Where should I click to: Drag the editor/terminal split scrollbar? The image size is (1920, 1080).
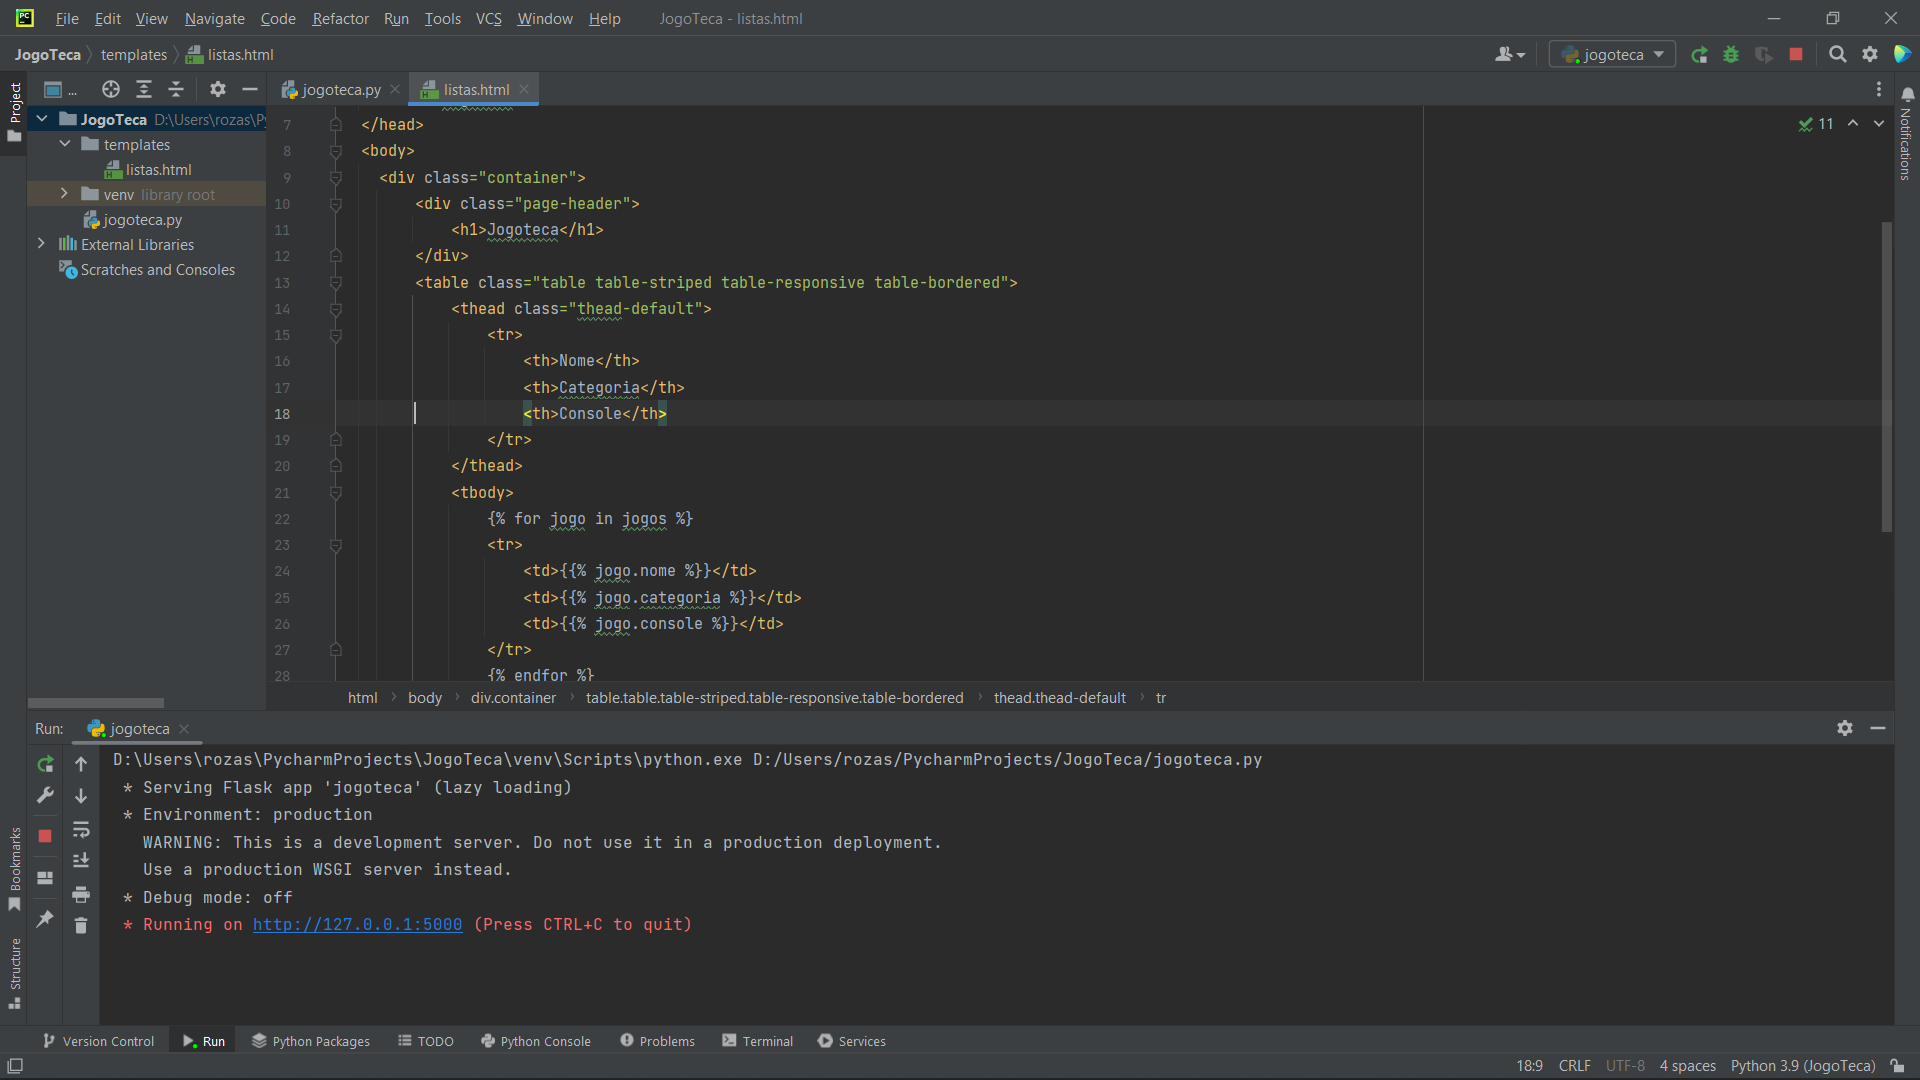(960, 713)
